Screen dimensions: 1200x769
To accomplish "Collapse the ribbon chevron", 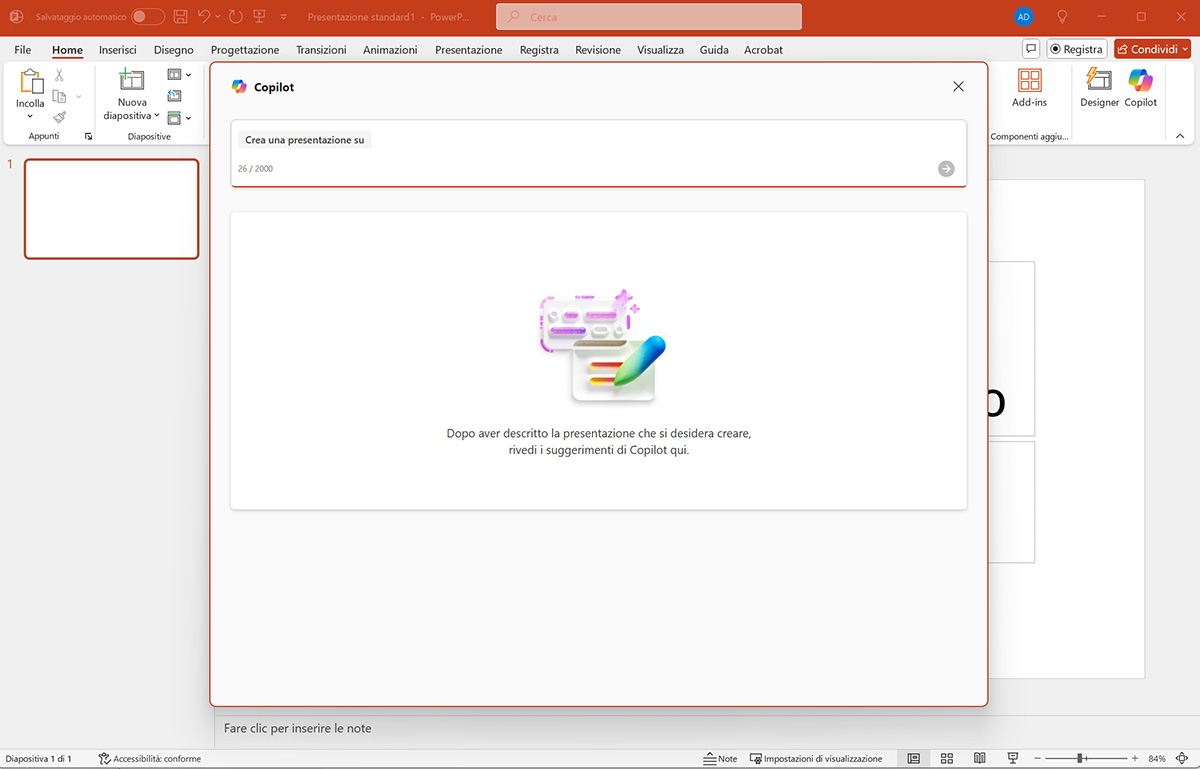I will point(1180,136).
